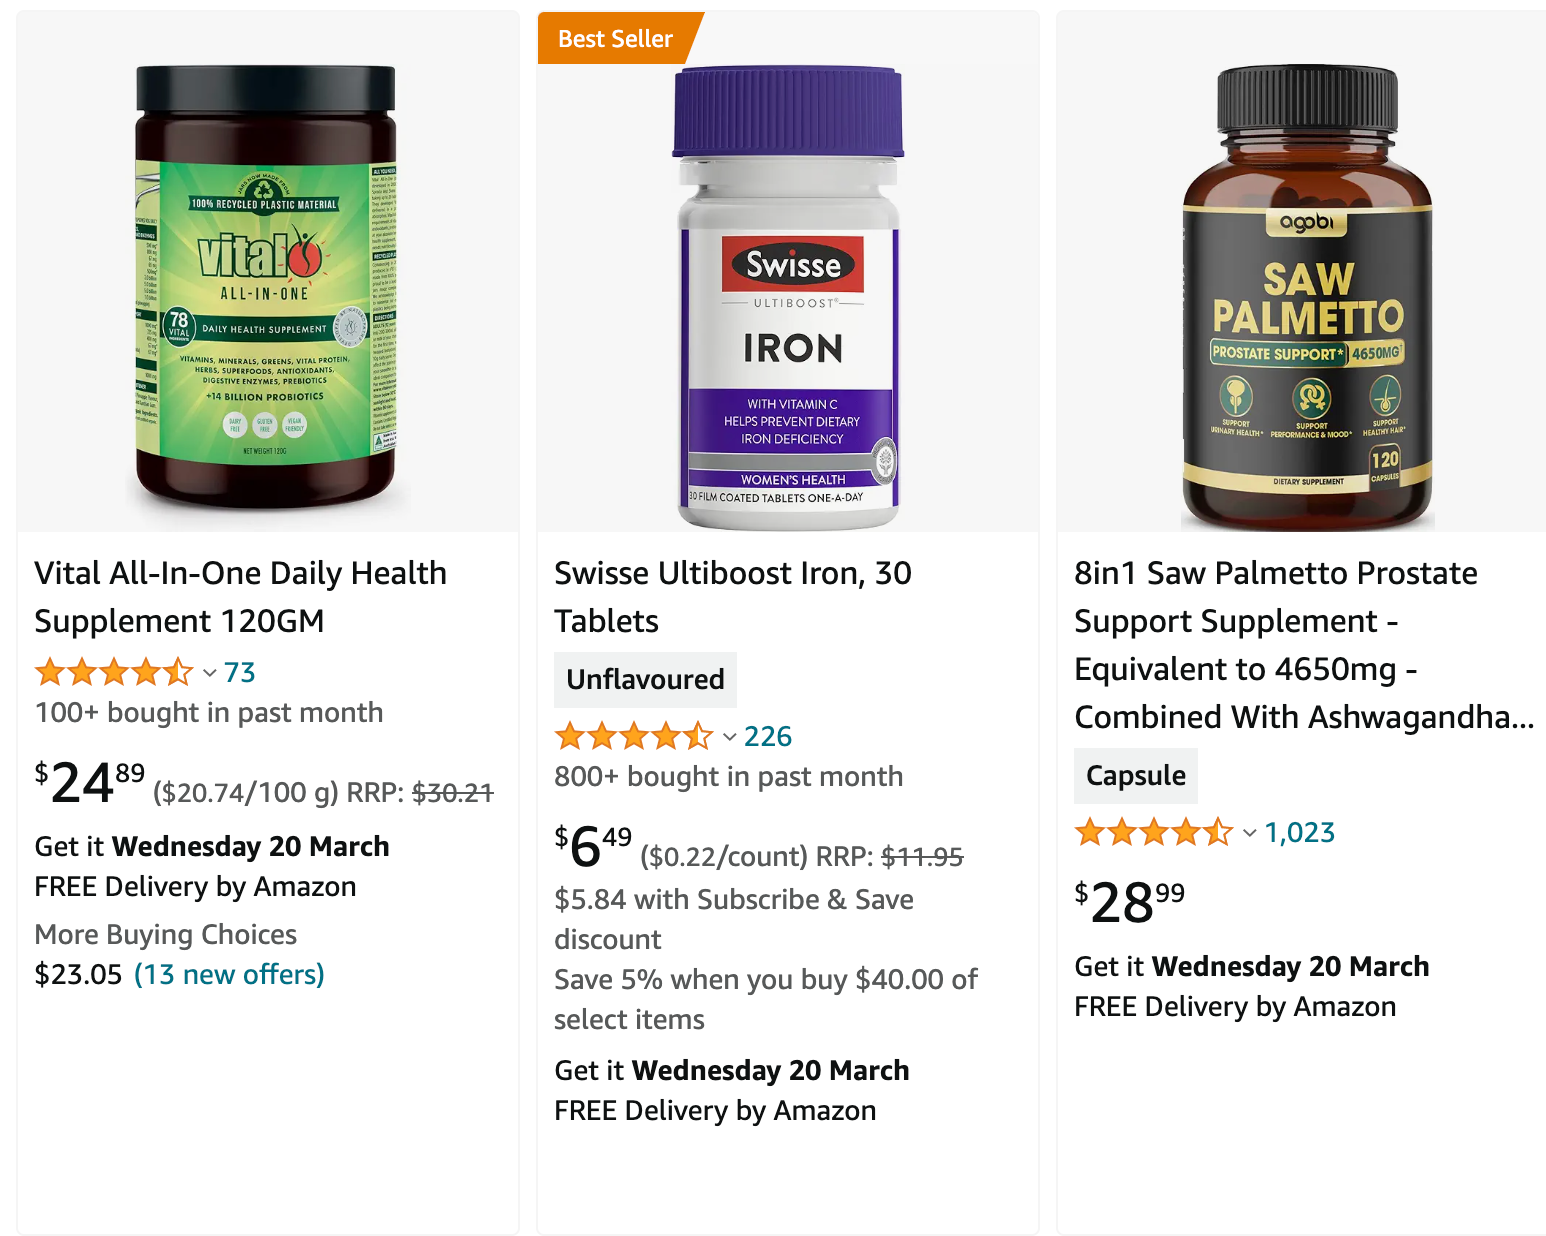Select the Unflavoured variant option

(x=645, y=679)
